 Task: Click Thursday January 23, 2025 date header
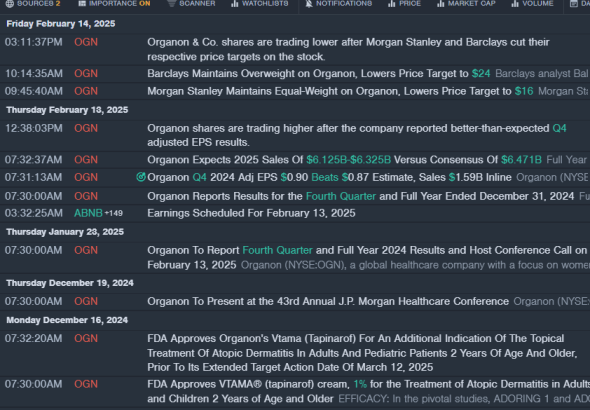65,232
